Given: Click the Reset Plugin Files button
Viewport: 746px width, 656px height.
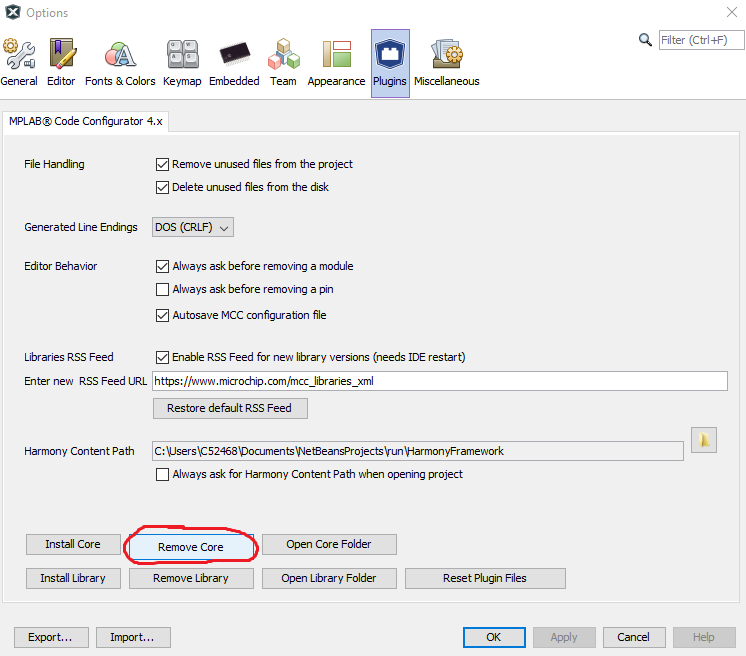Looking at the screenshot, I should tap(485, 578).
